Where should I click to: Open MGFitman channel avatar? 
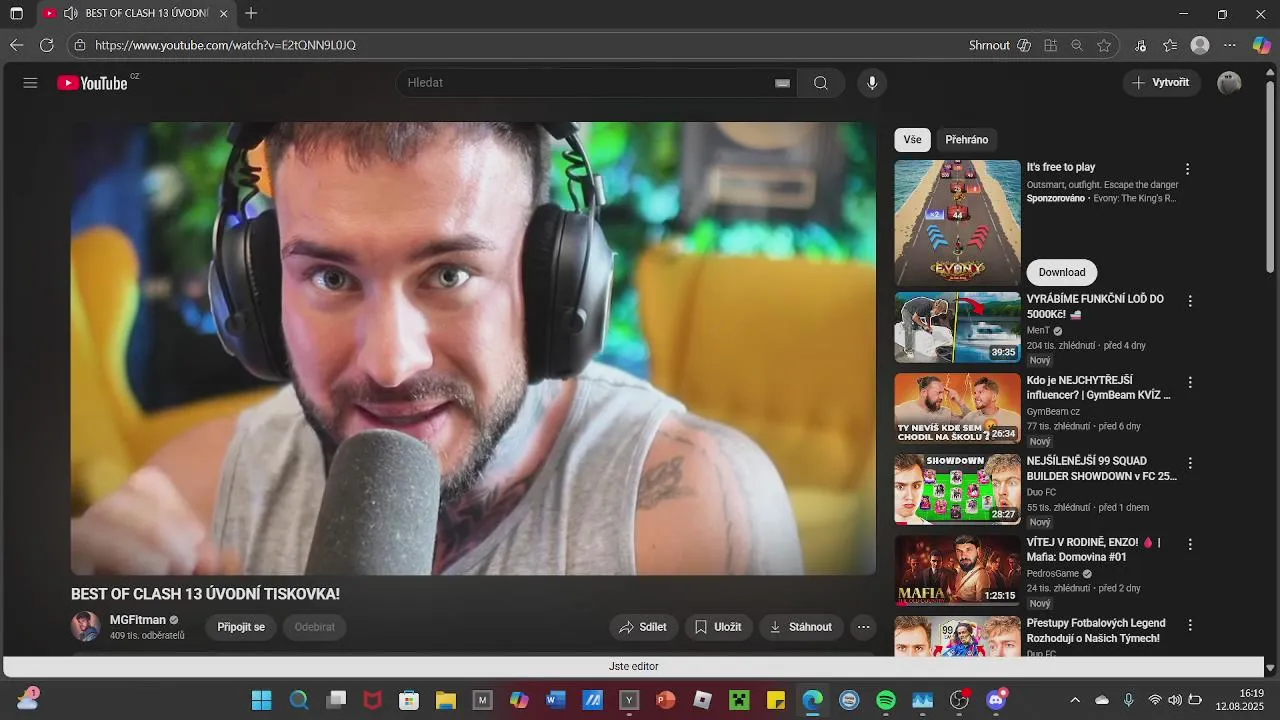point(86,627)
